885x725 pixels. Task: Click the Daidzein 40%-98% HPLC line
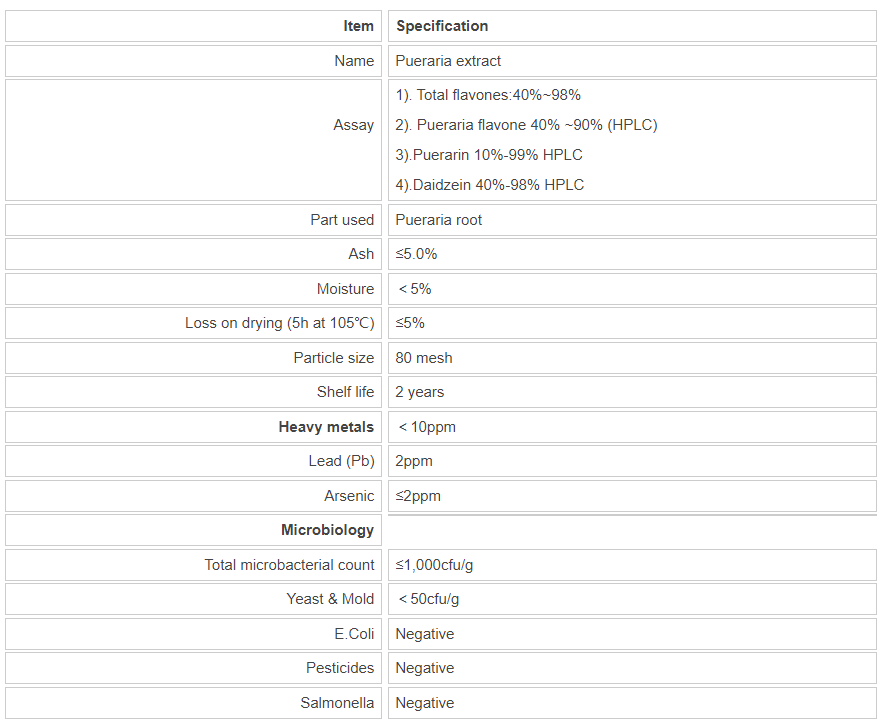[489, 185]
